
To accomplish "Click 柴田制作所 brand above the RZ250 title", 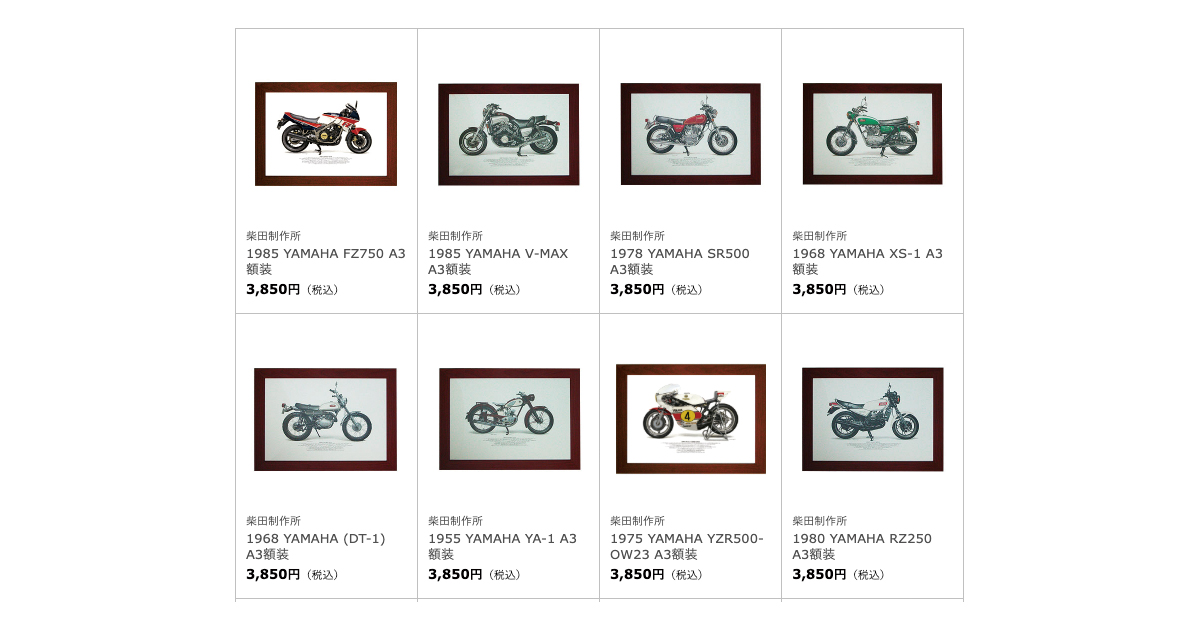I will (819, 521).
